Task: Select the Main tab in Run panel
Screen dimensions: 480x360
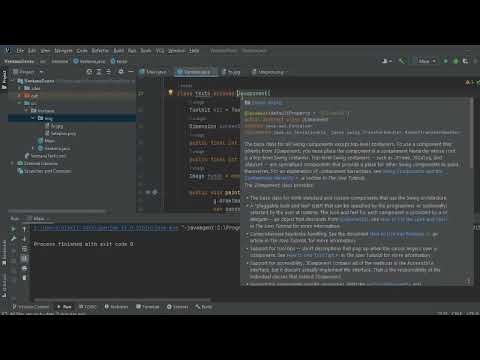Action: pos(39,219)
